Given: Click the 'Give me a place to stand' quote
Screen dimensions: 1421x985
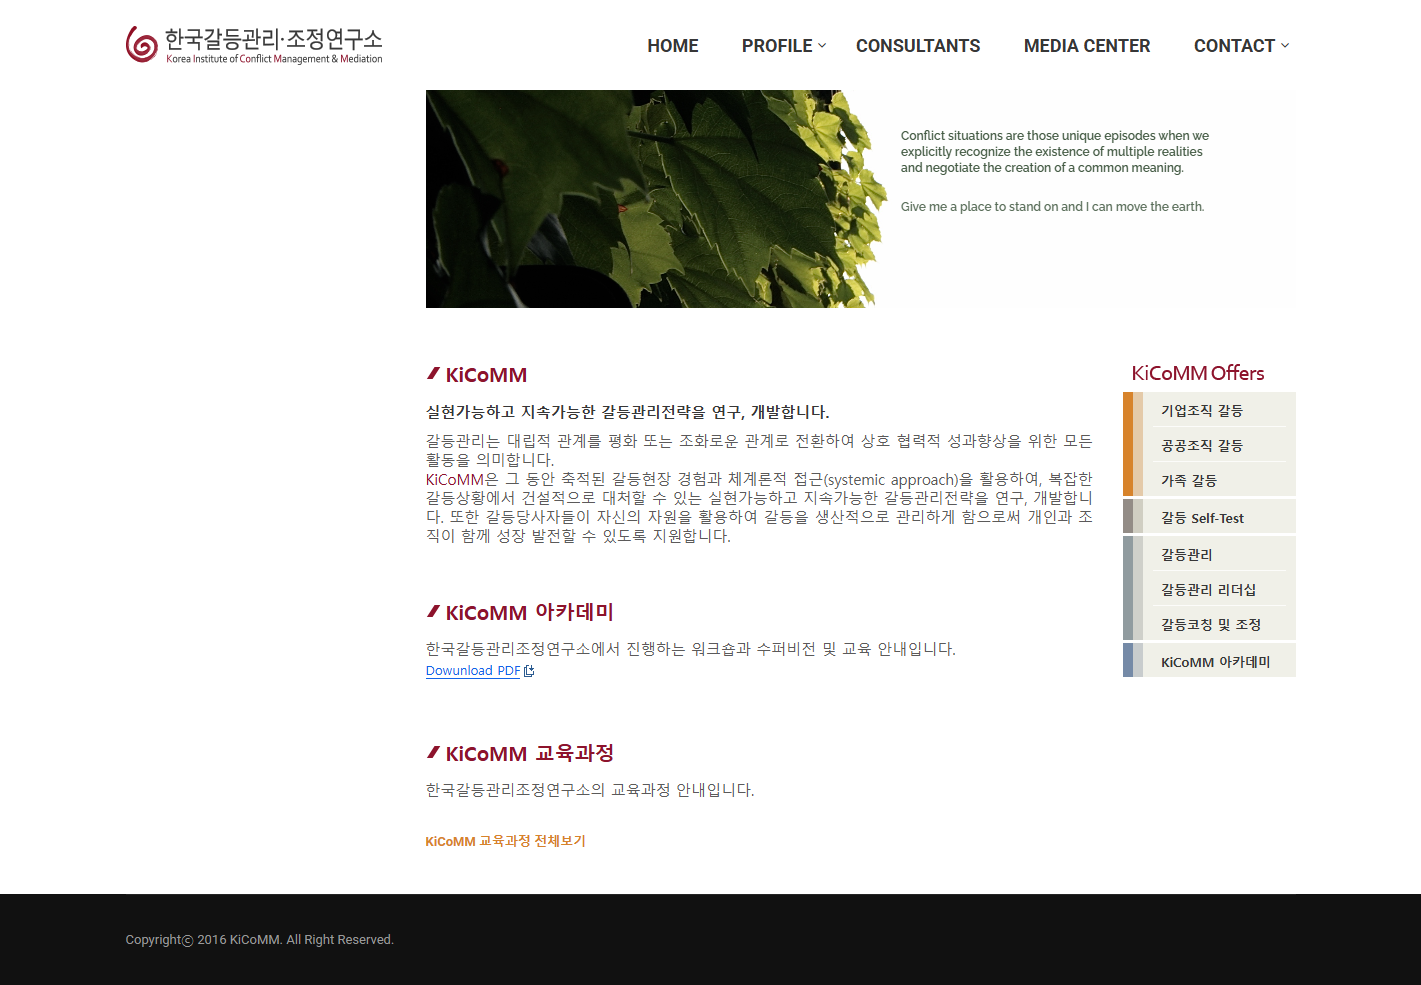Looking at the screenshot, I should 1052,207.
